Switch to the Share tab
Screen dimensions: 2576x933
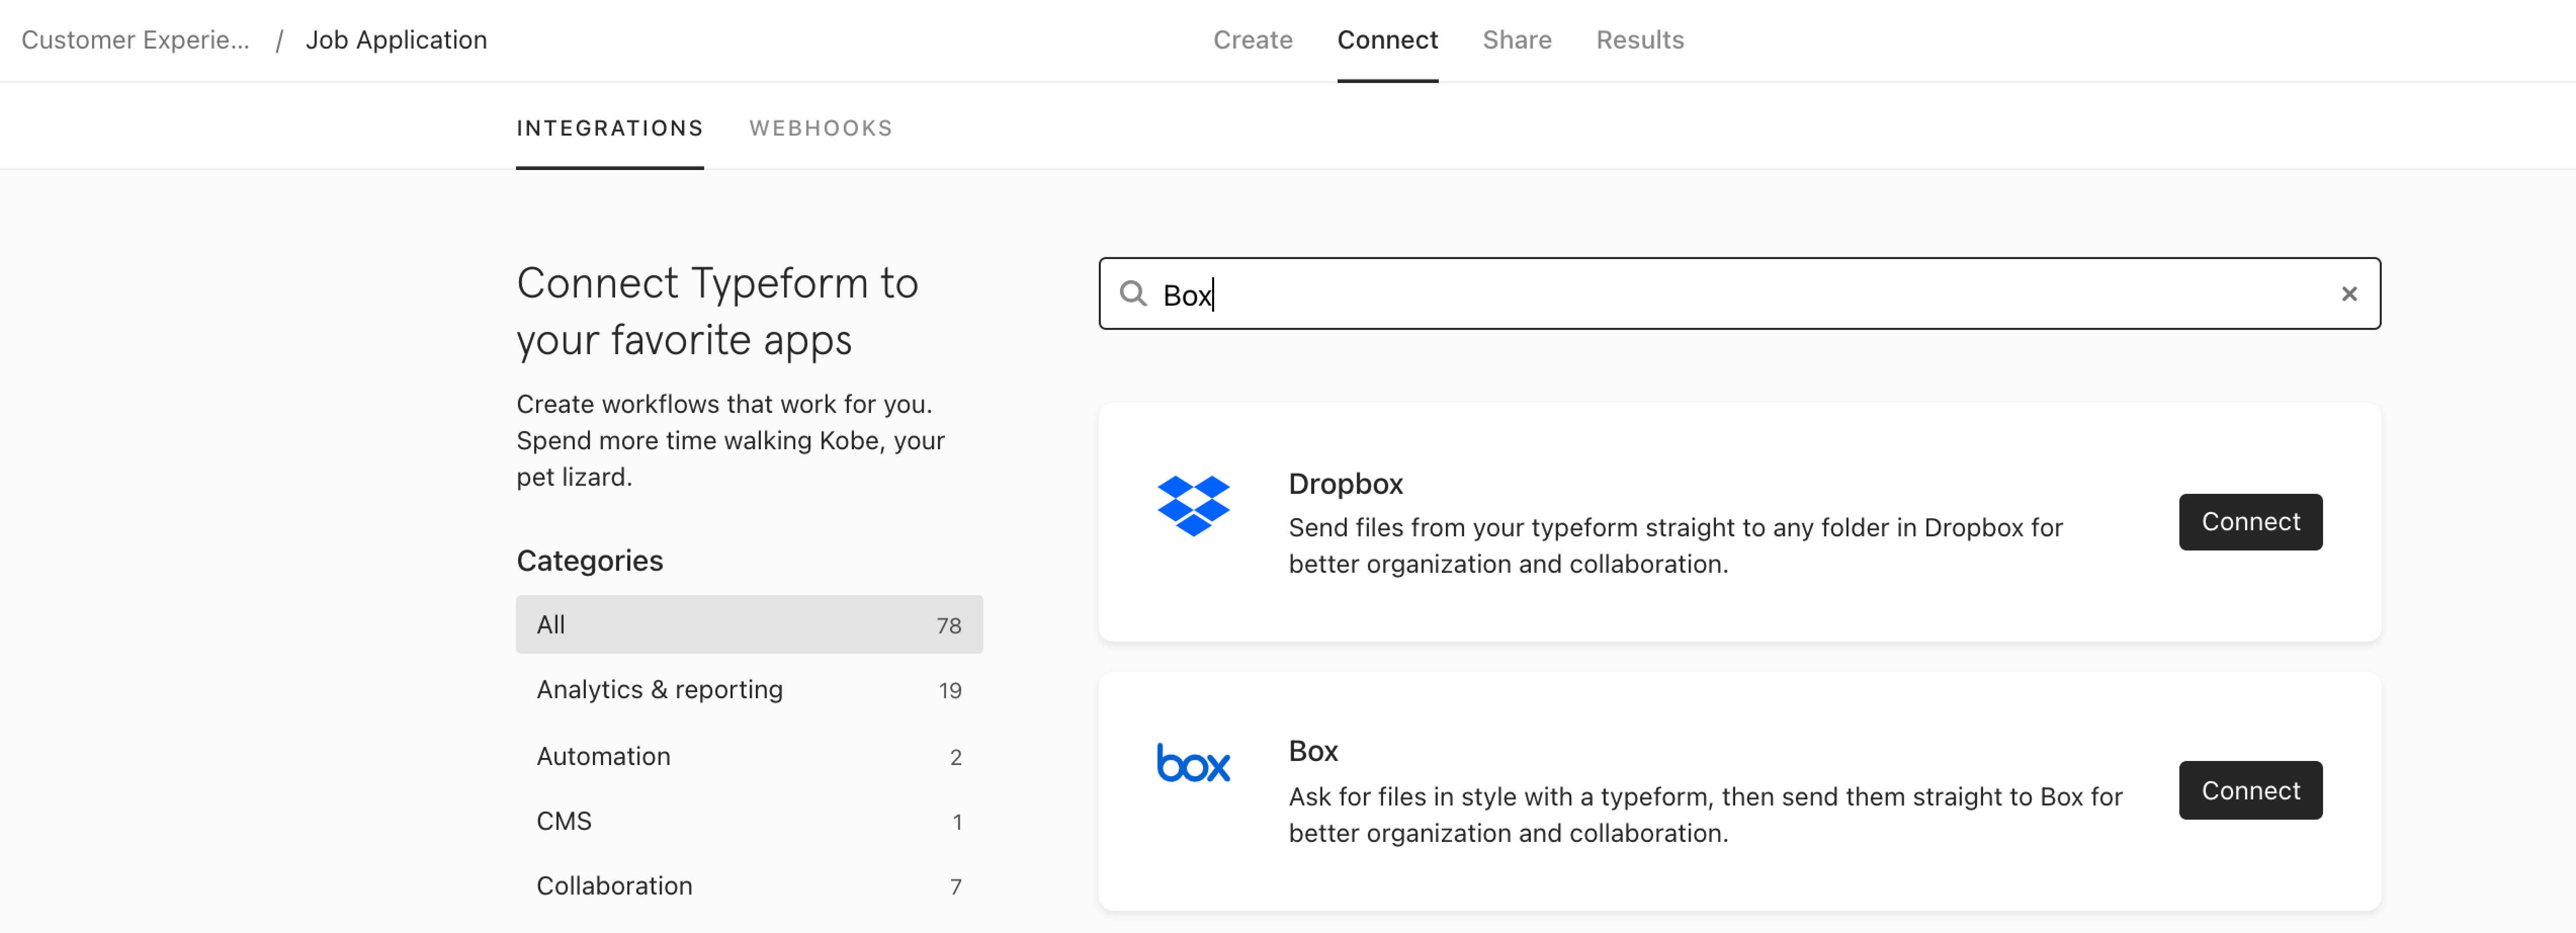[x=1516, y=40]
